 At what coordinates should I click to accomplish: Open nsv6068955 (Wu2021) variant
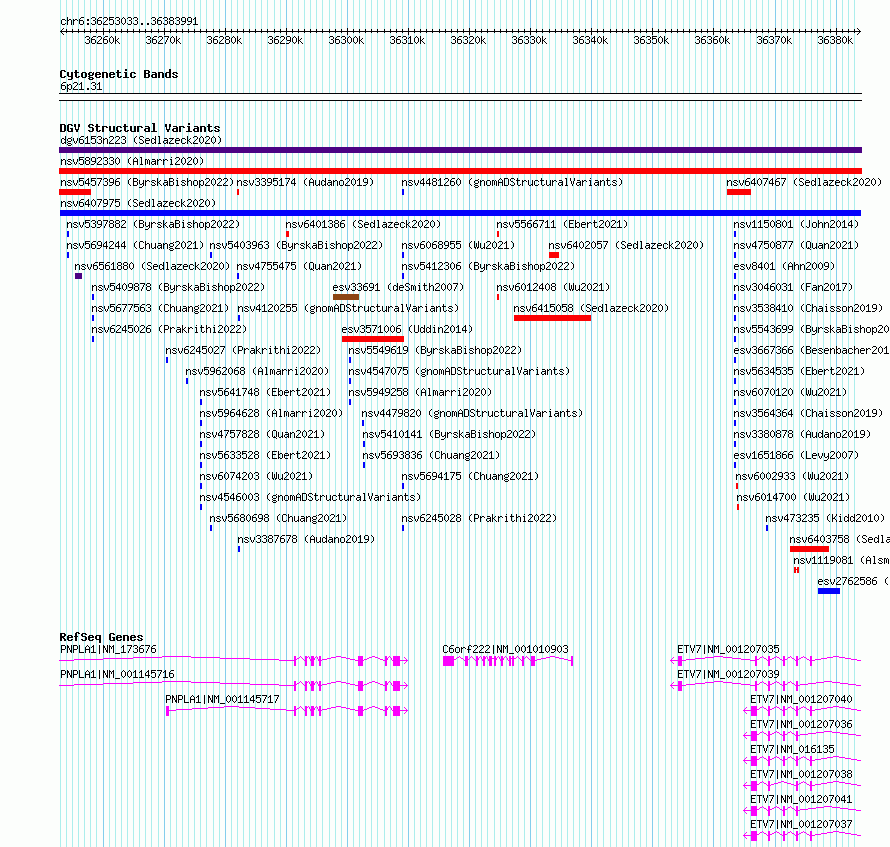(458, 245)
